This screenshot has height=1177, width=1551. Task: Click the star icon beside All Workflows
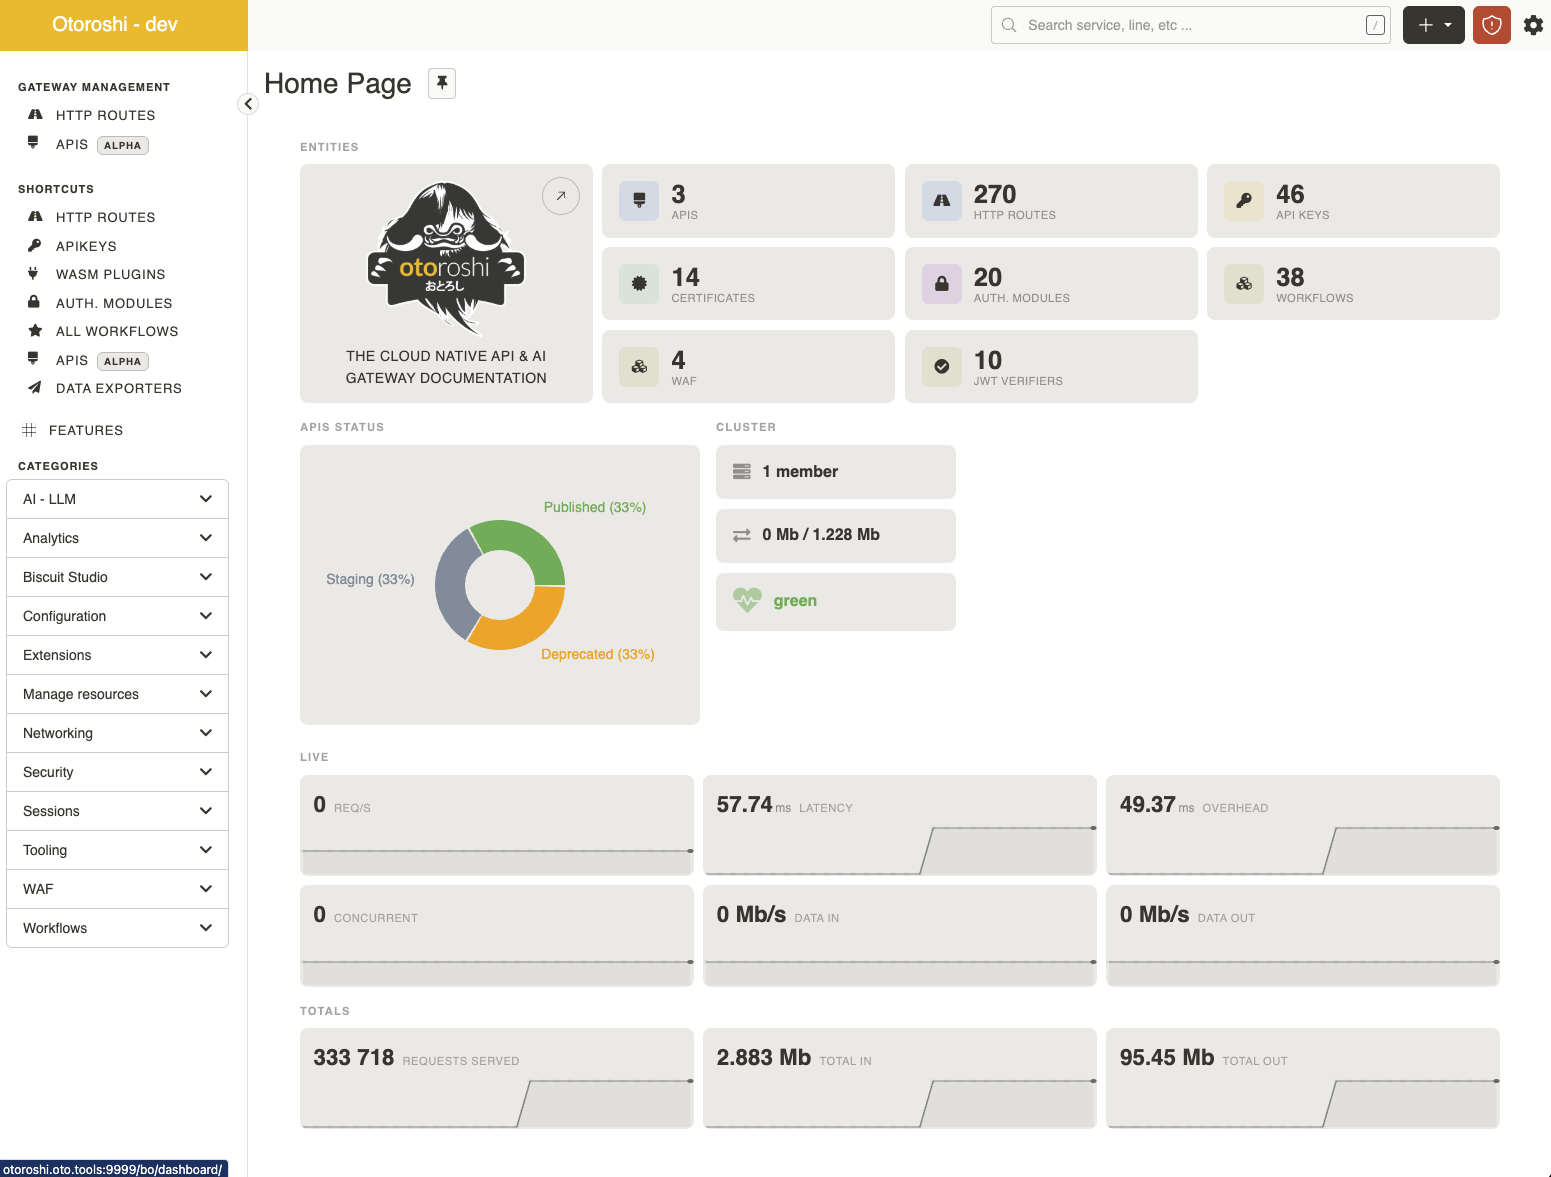click(x=35, y=330)
